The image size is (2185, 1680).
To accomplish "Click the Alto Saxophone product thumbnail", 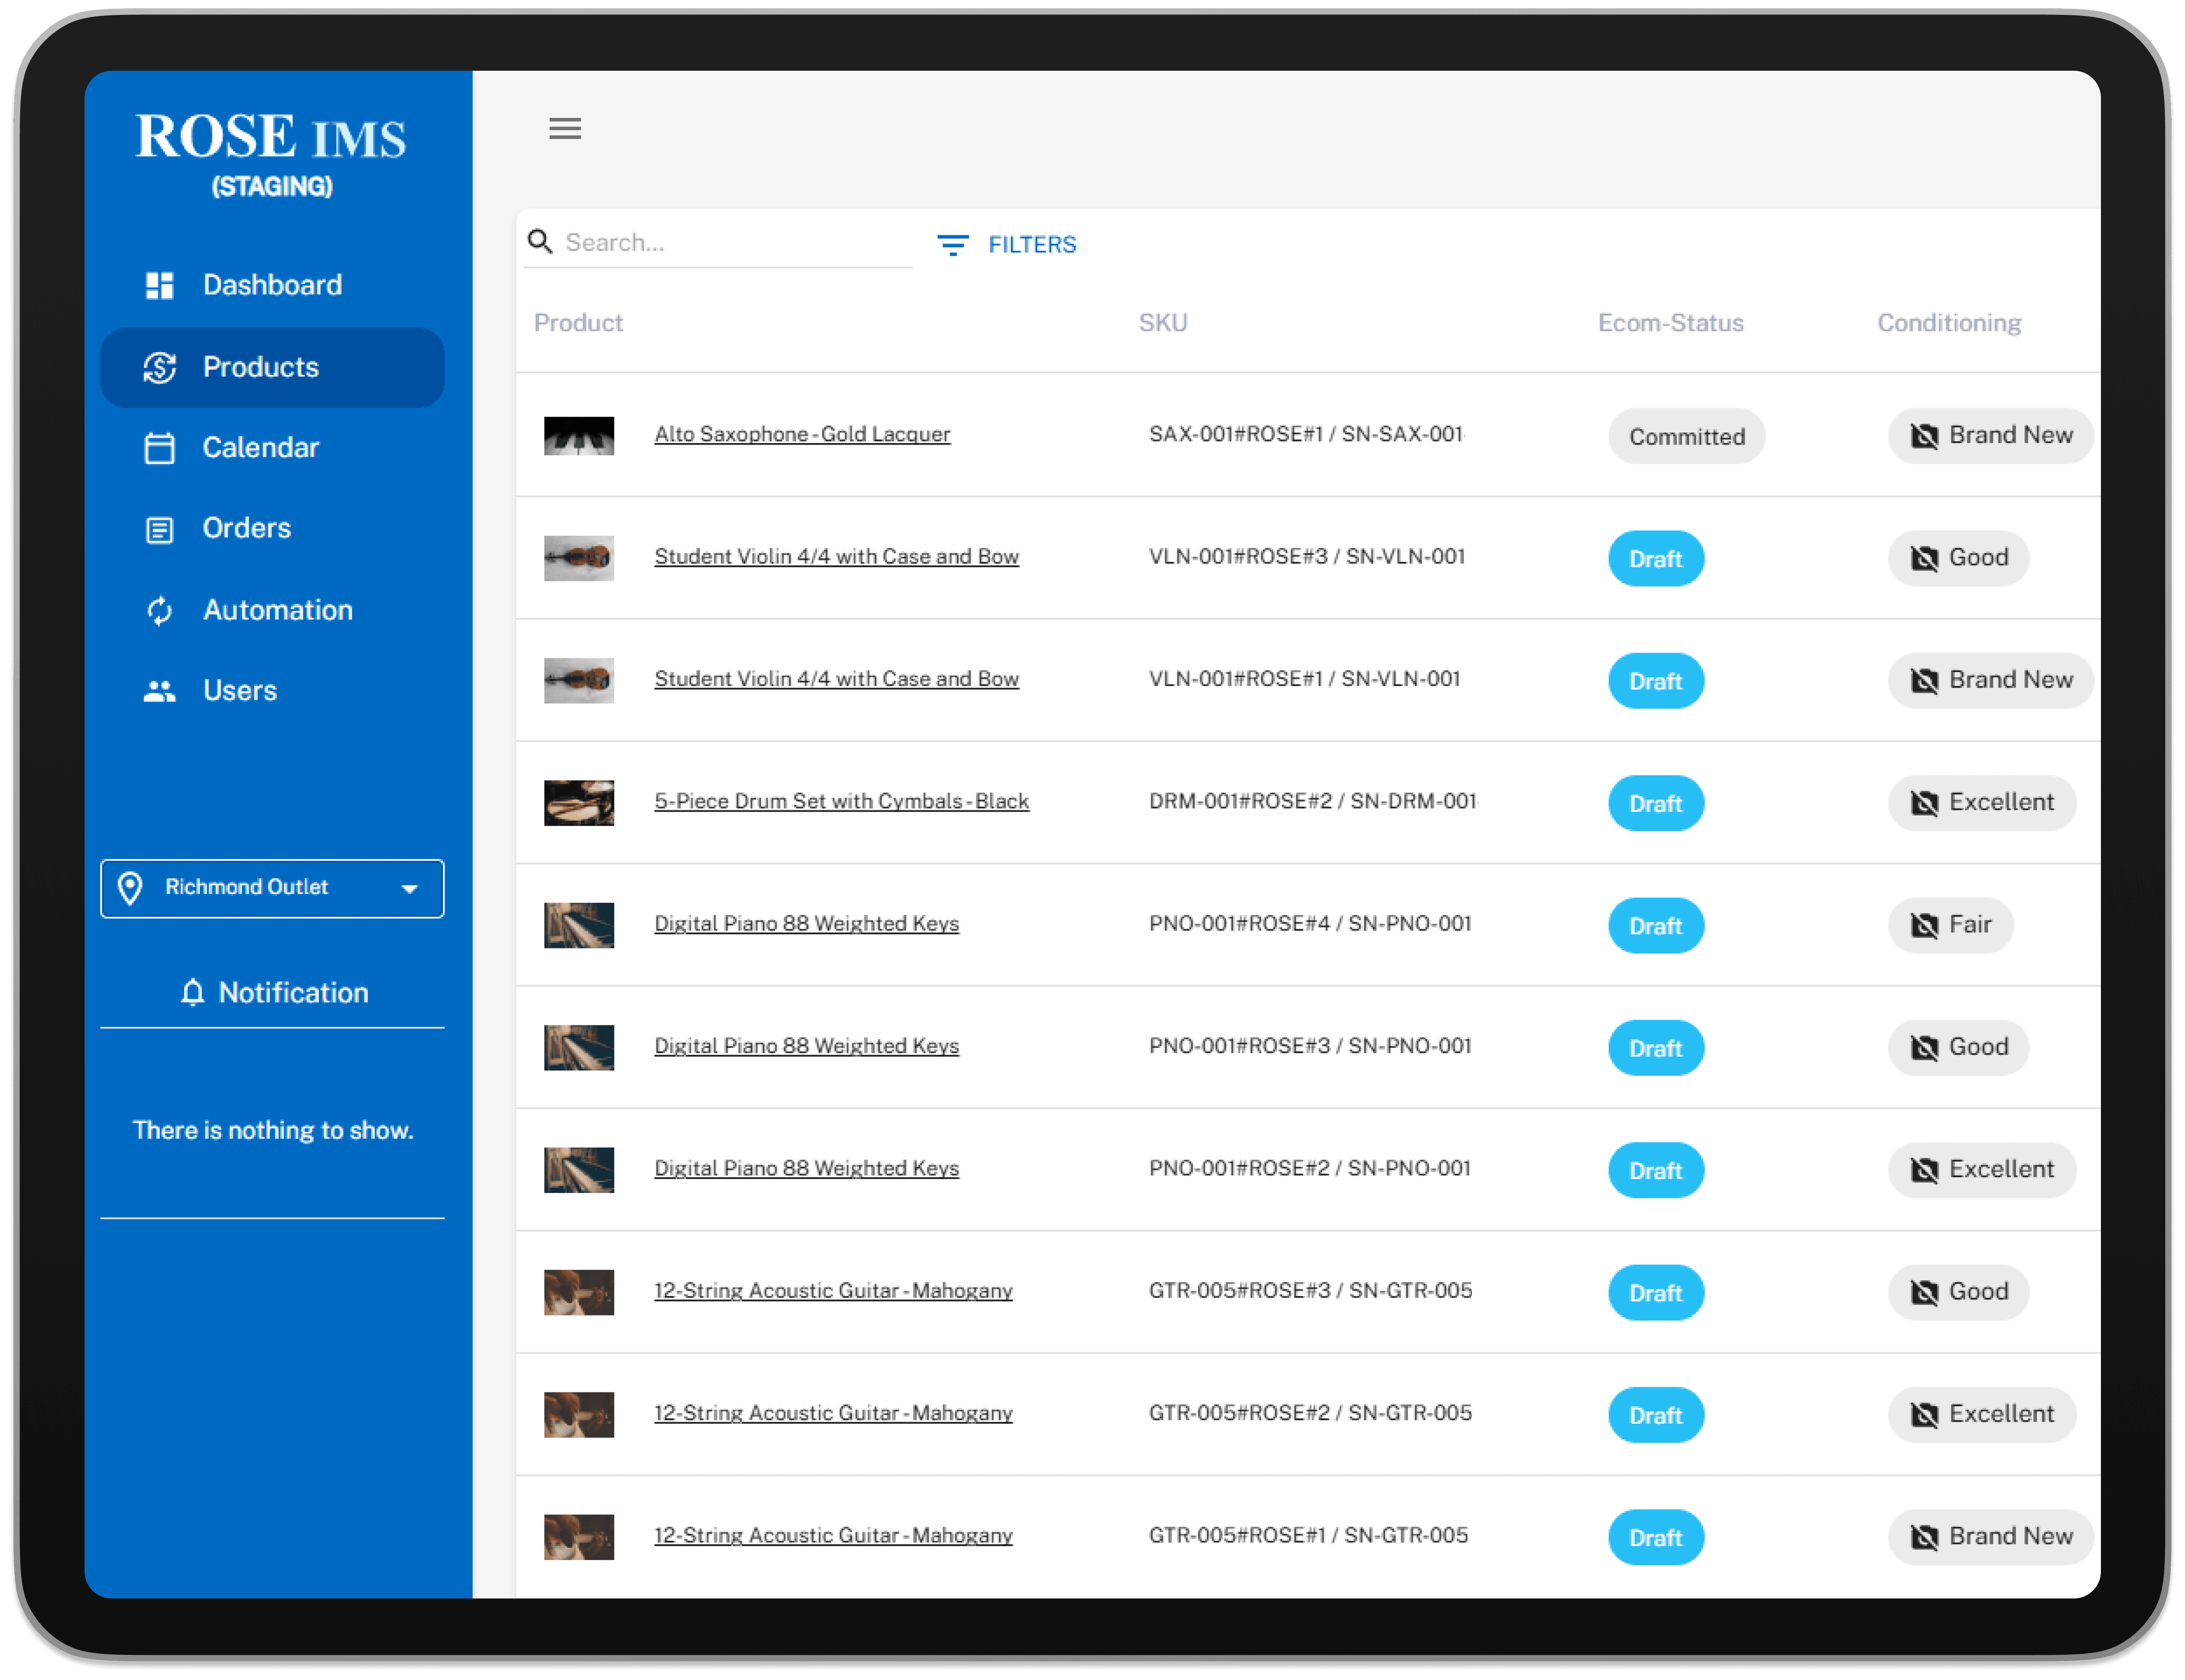I will pos(578,435).
